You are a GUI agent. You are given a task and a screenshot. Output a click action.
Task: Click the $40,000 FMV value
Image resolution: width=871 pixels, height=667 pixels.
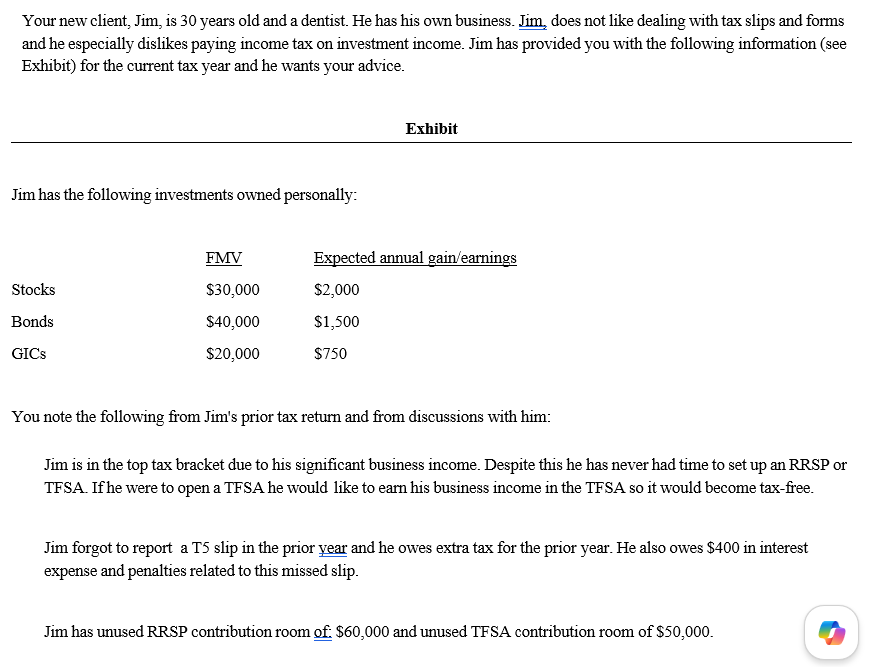233,322
